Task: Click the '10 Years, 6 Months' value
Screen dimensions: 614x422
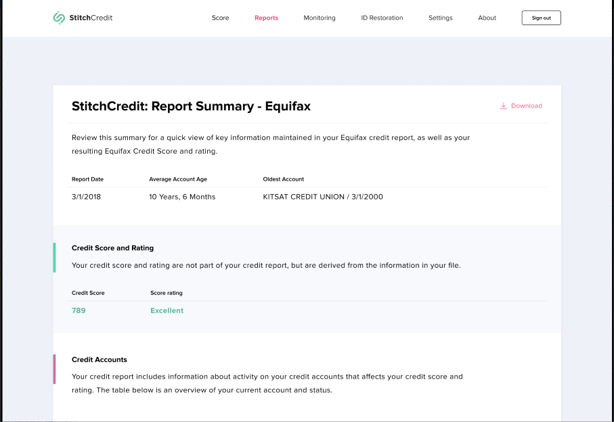Action: click(x=182, y=197)
